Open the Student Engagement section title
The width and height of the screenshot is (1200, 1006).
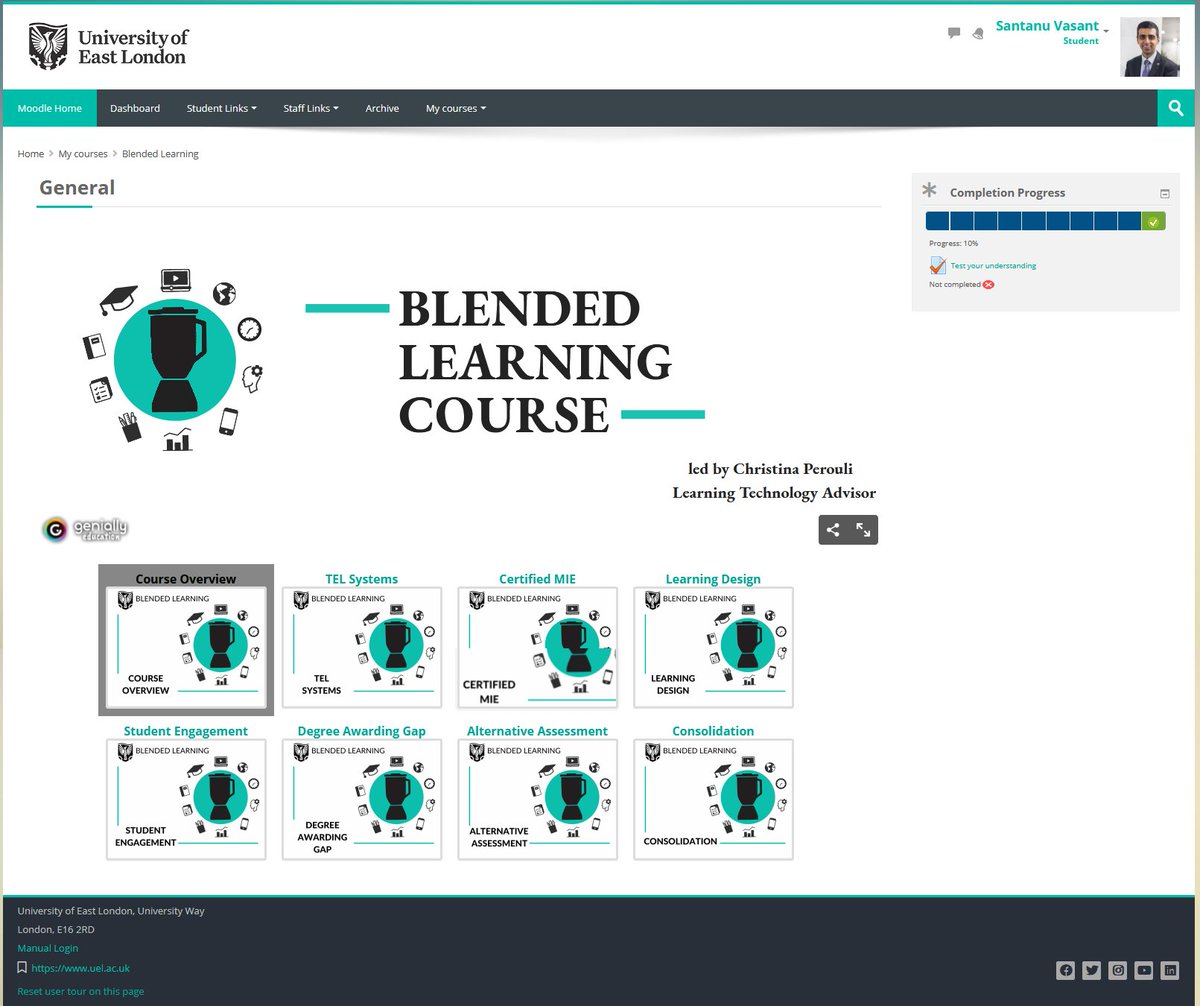tap(186, 731)
